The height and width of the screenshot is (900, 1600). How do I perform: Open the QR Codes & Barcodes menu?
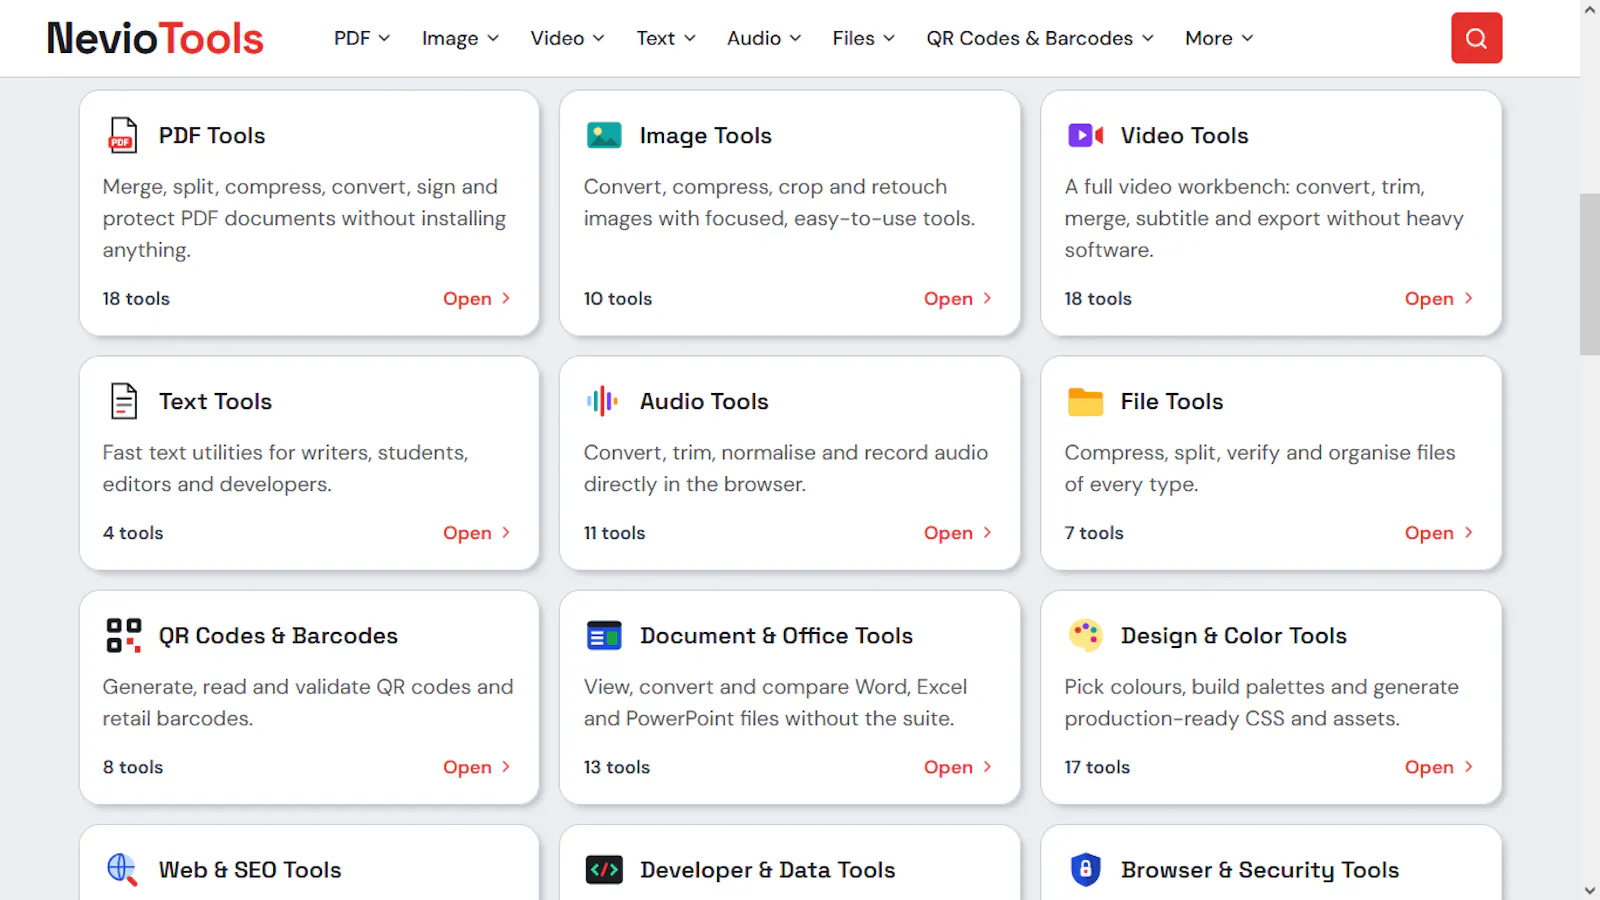pyautogui.click(x=1040, y=38)
